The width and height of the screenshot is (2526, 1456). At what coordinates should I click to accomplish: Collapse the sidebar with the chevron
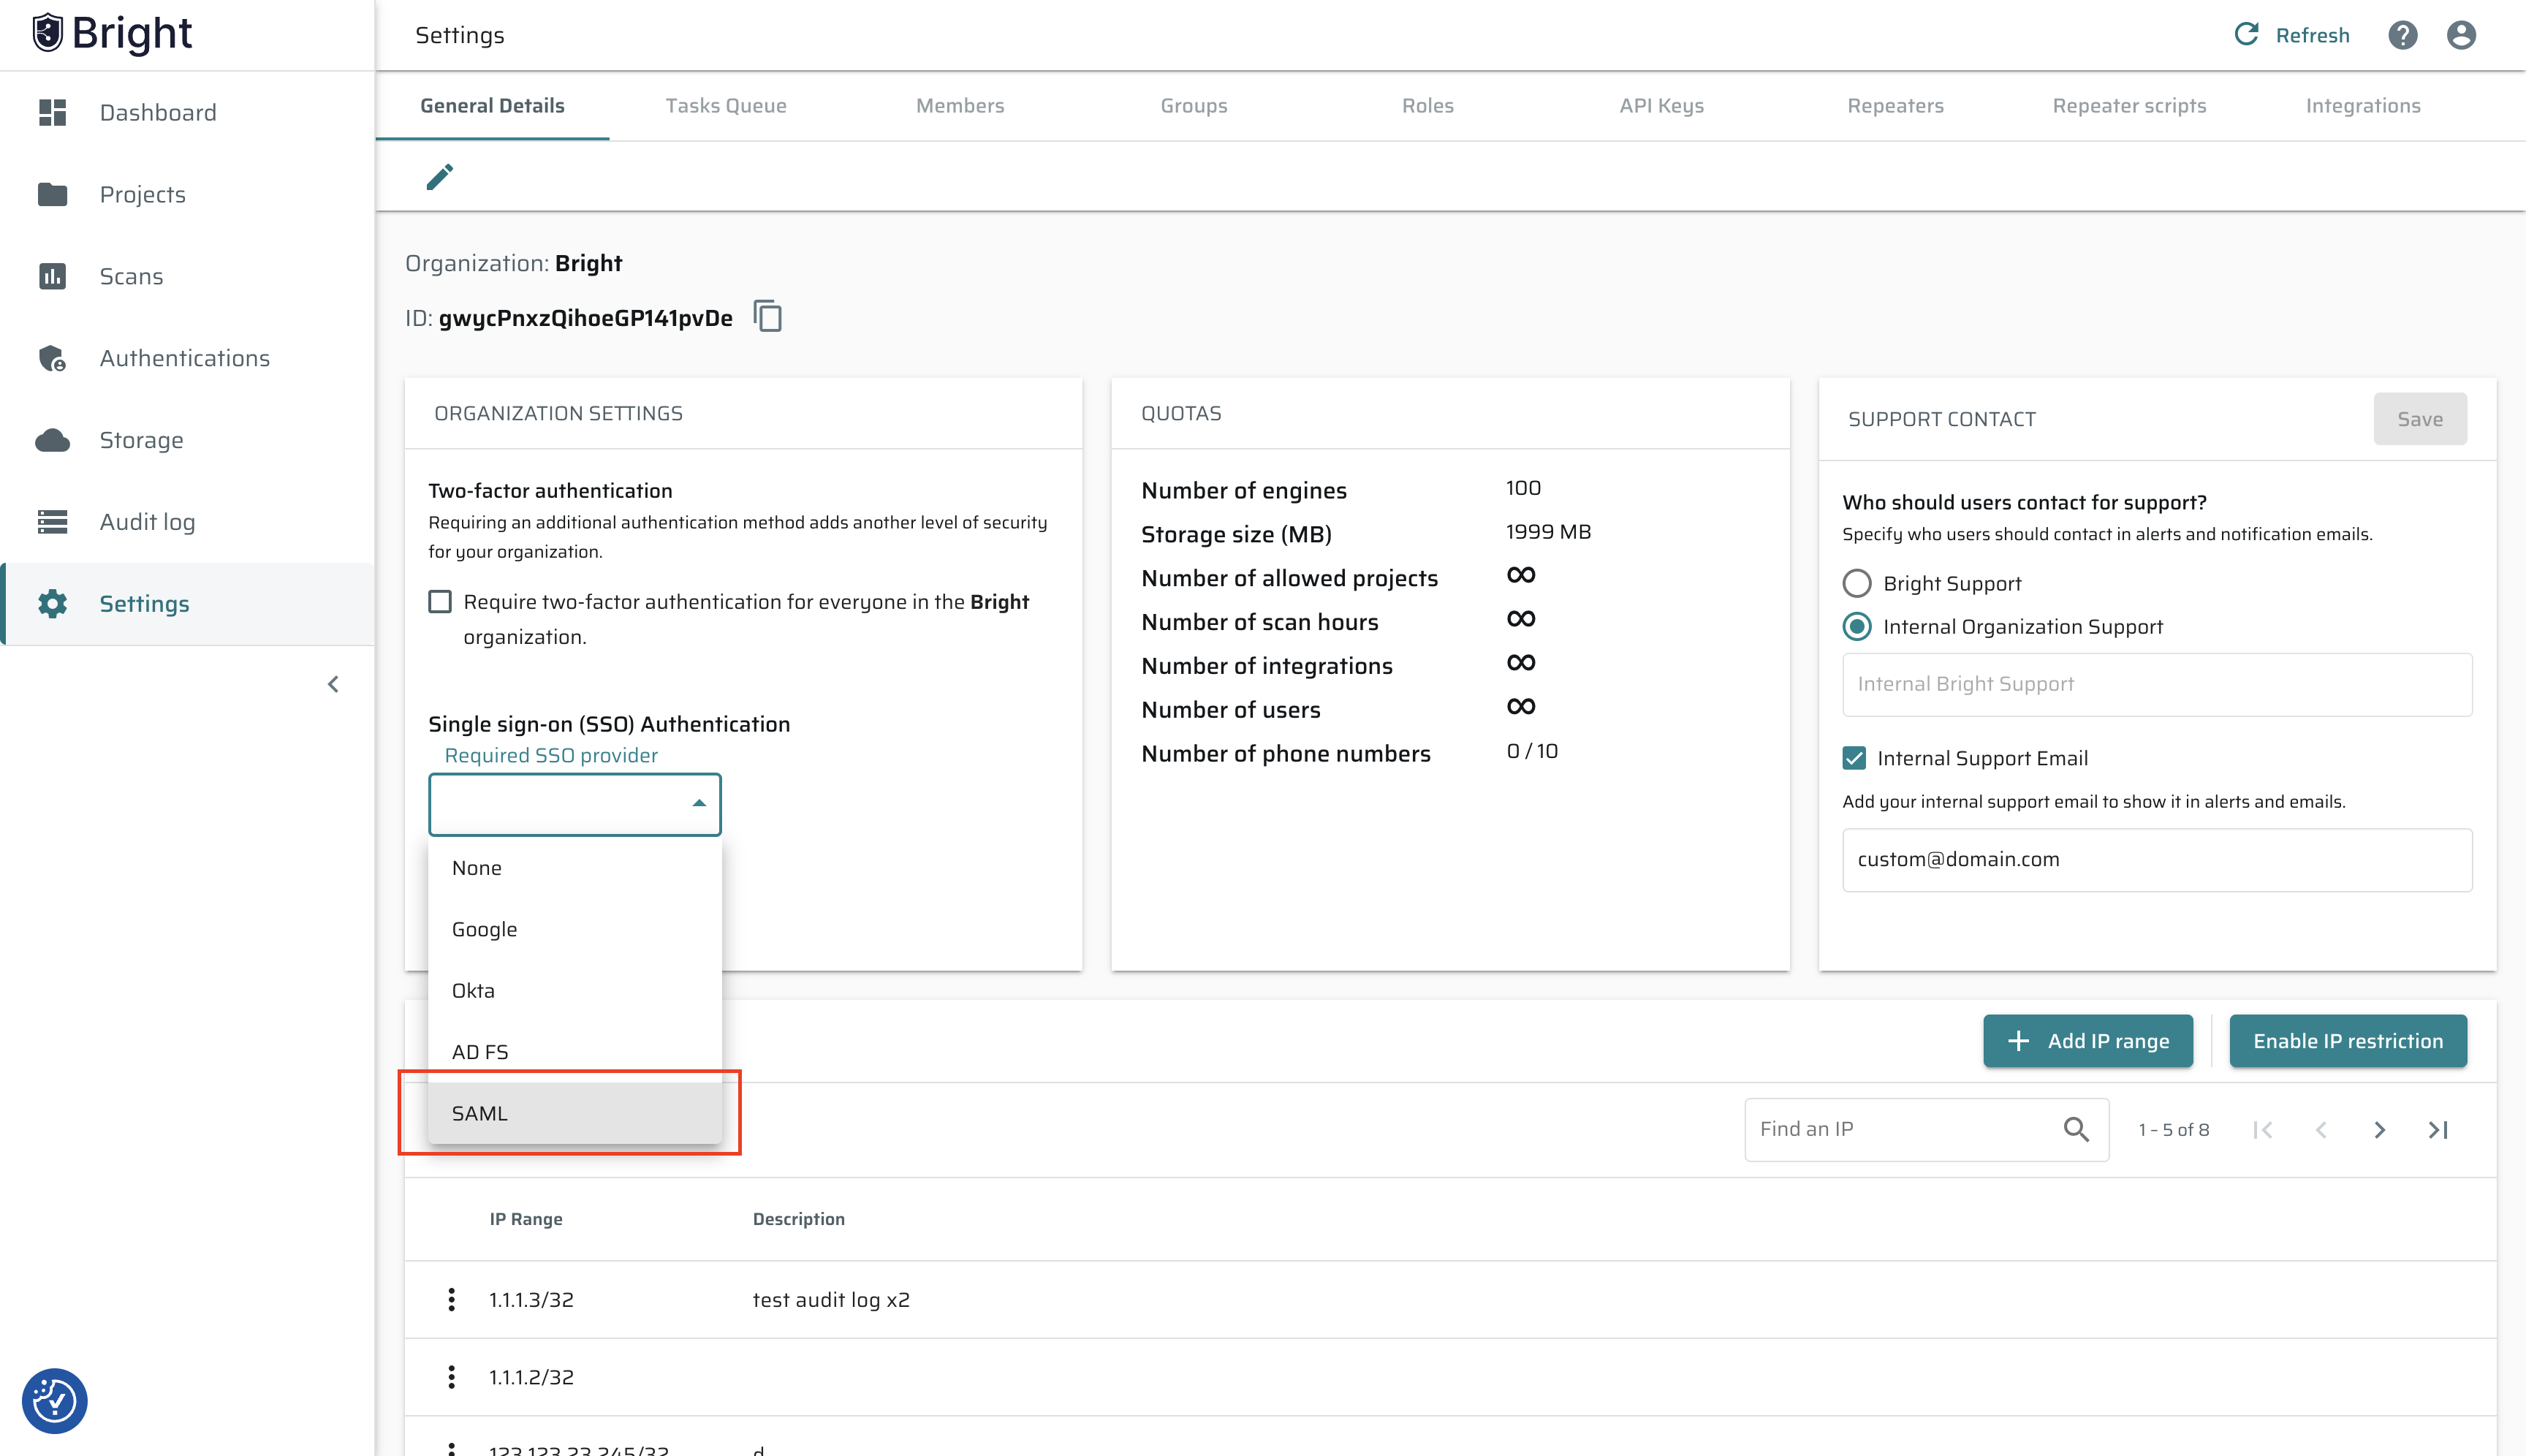click(333, 684)
